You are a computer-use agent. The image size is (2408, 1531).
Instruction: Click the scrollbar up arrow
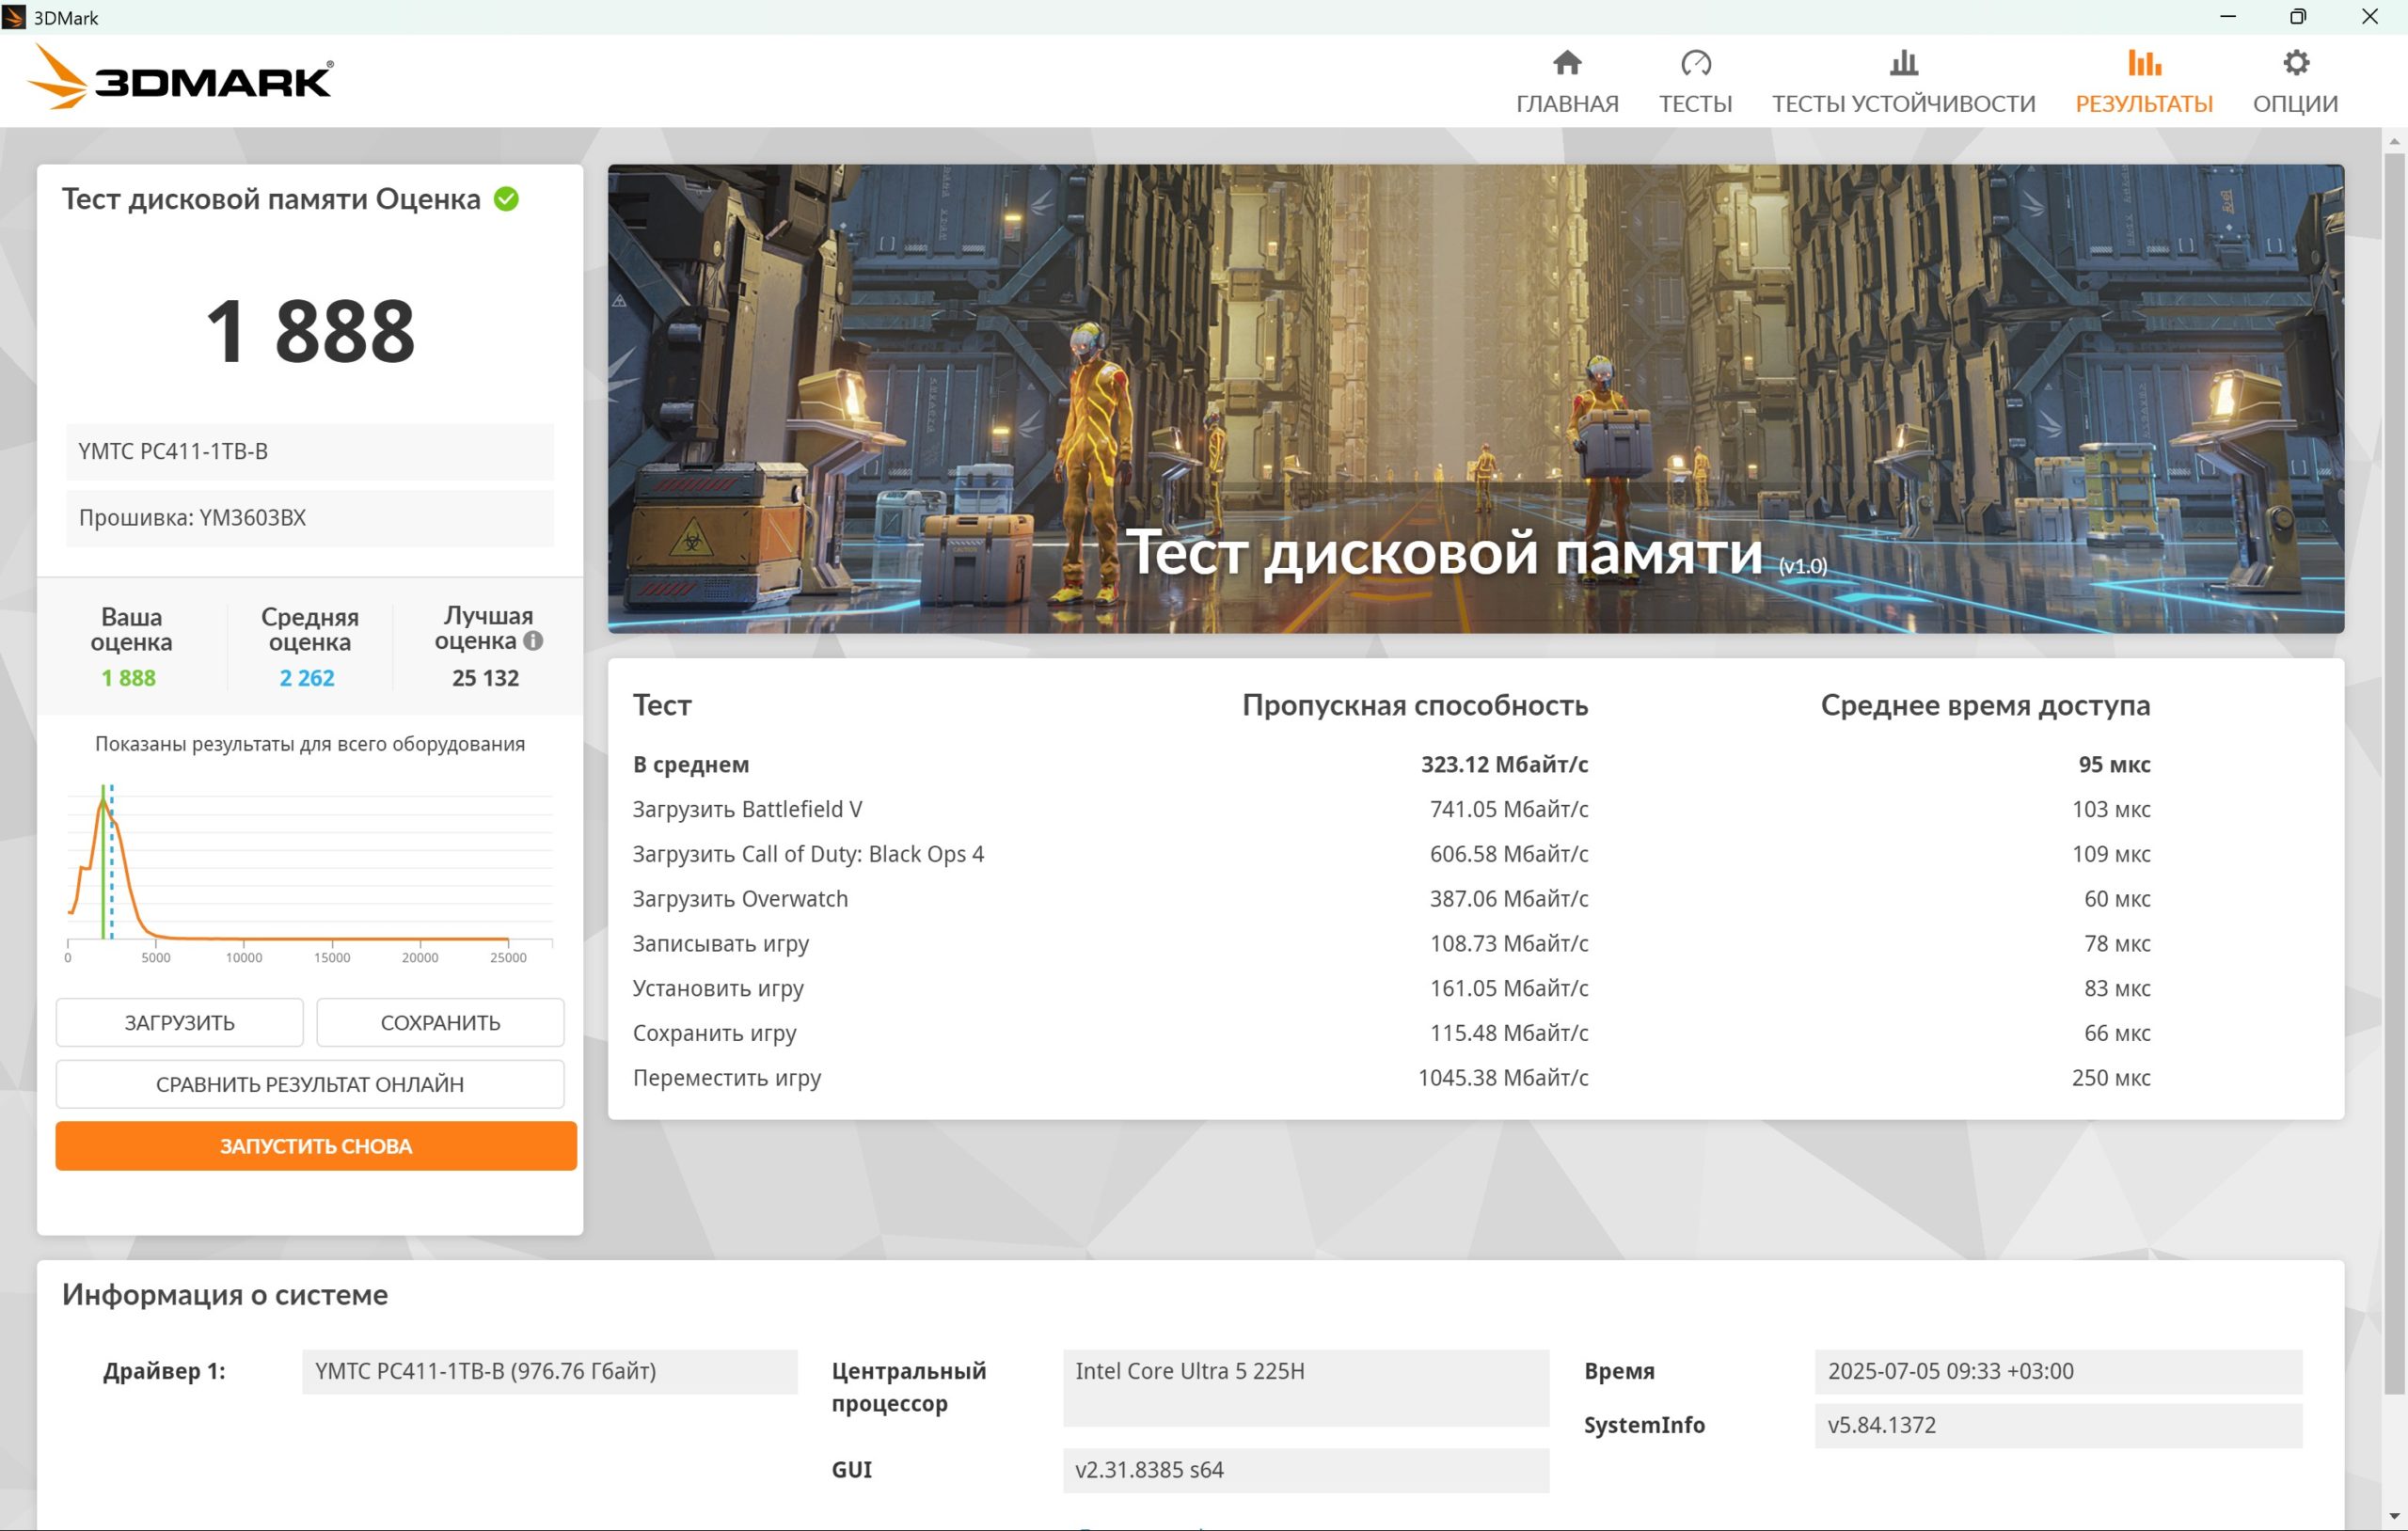tap(2394, 141)
